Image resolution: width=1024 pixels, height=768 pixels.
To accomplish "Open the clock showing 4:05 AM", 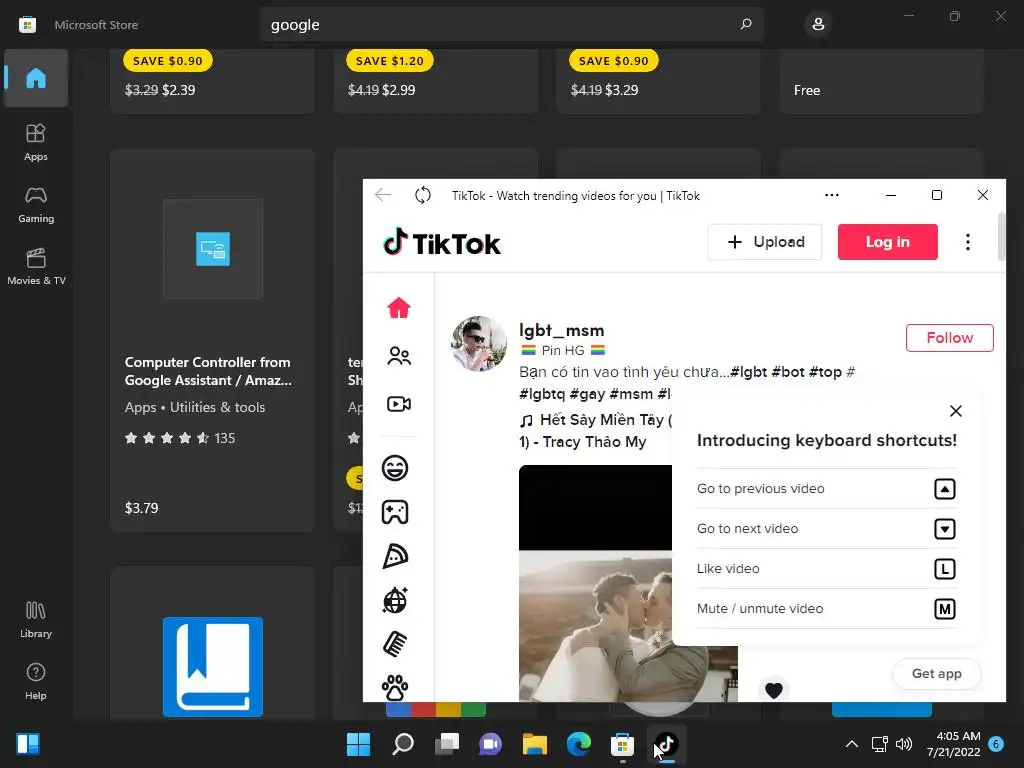I will [954, 744].
